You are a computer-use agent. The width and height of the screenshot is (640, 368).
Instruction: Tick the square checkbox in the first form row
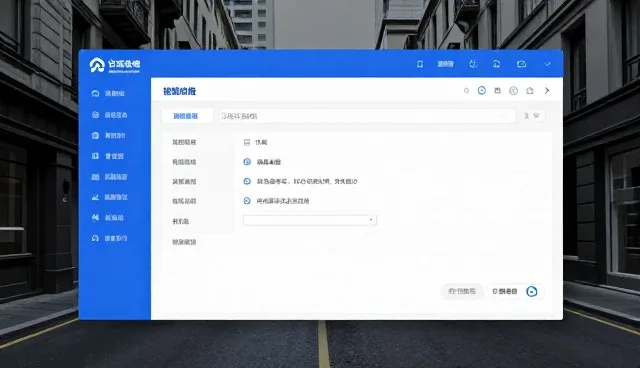point(247,142)
